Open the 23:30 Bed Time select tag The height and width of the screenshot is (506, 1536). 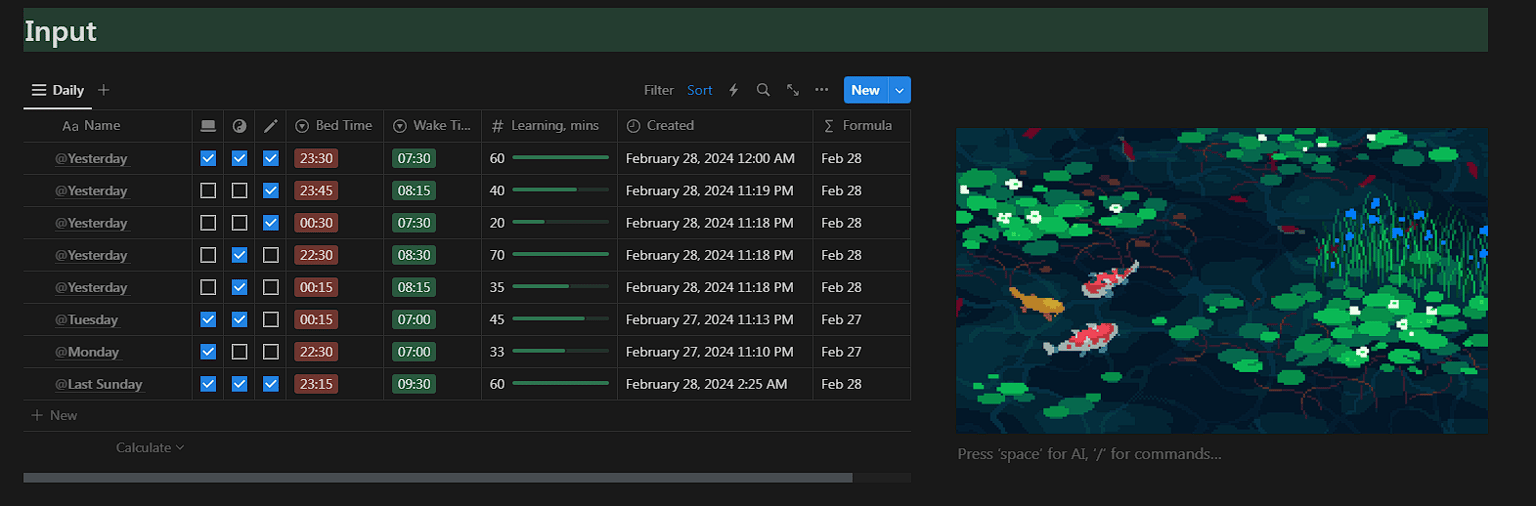click(316, 158)
